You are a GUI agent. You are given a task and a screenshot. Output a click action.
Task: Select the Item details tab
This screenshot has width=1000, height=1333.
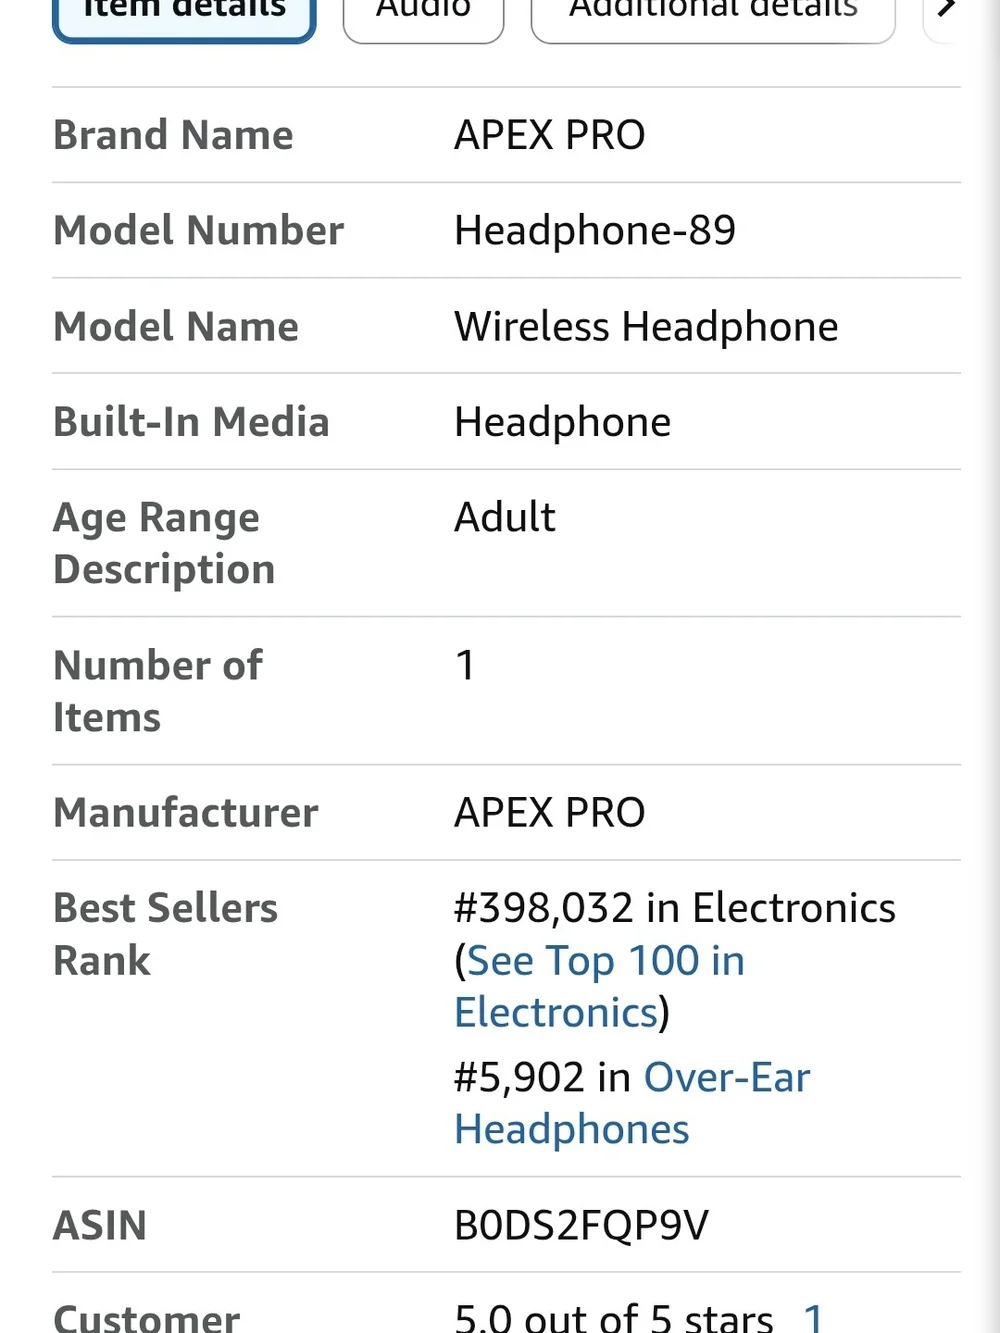click(184, 15)
